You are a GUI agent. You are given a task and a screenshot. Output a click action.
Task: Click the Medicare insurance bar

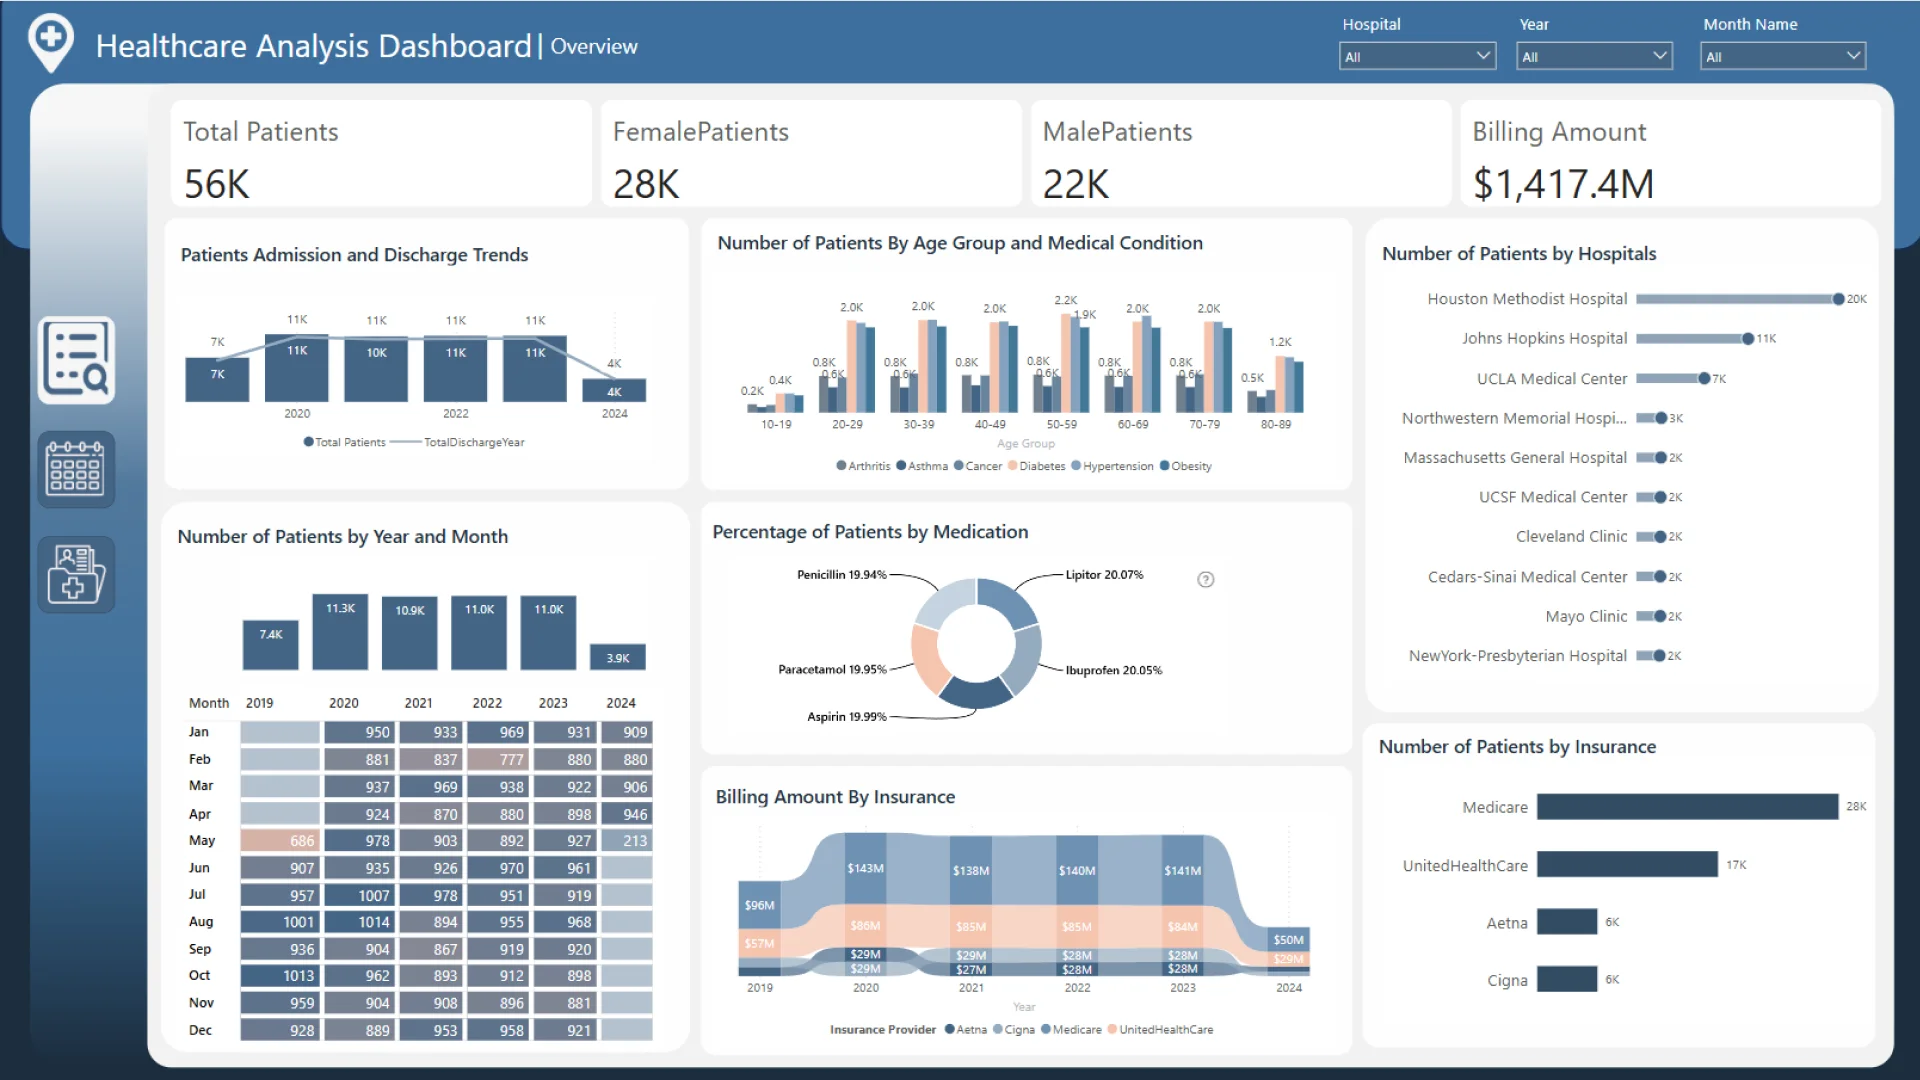(1687, 807)
